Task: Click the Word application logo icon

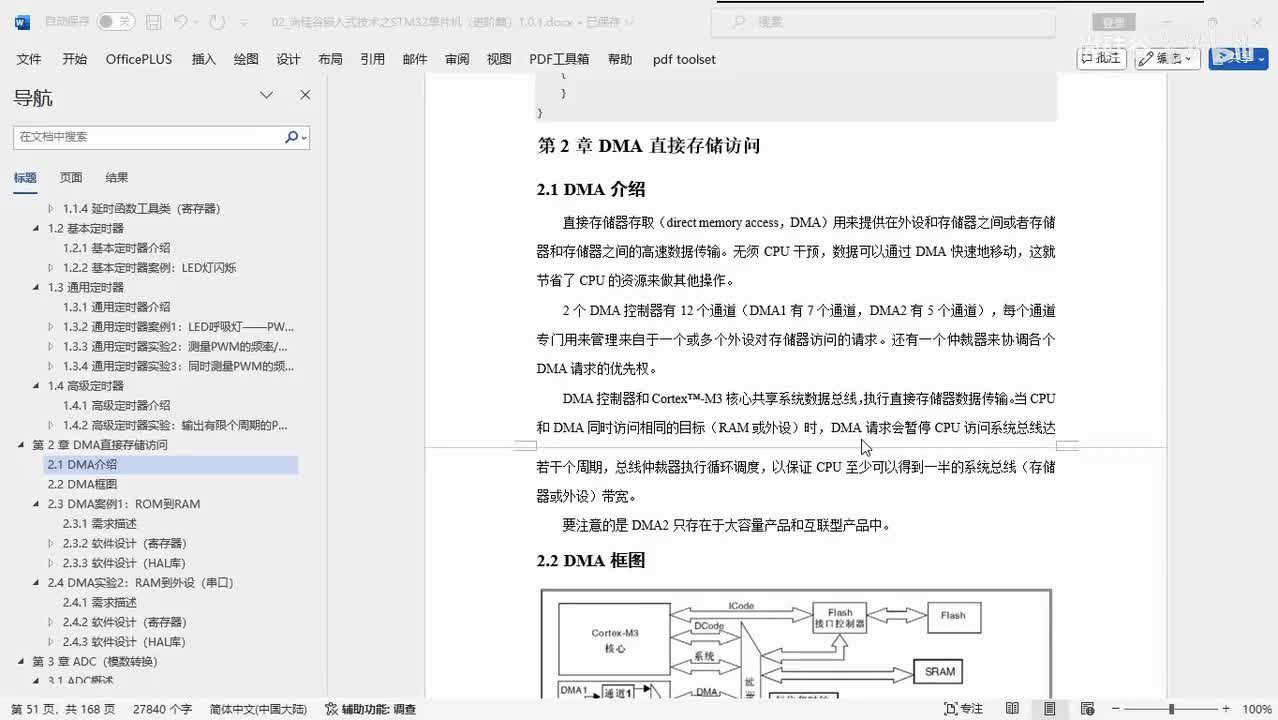Action: [22, 21]
